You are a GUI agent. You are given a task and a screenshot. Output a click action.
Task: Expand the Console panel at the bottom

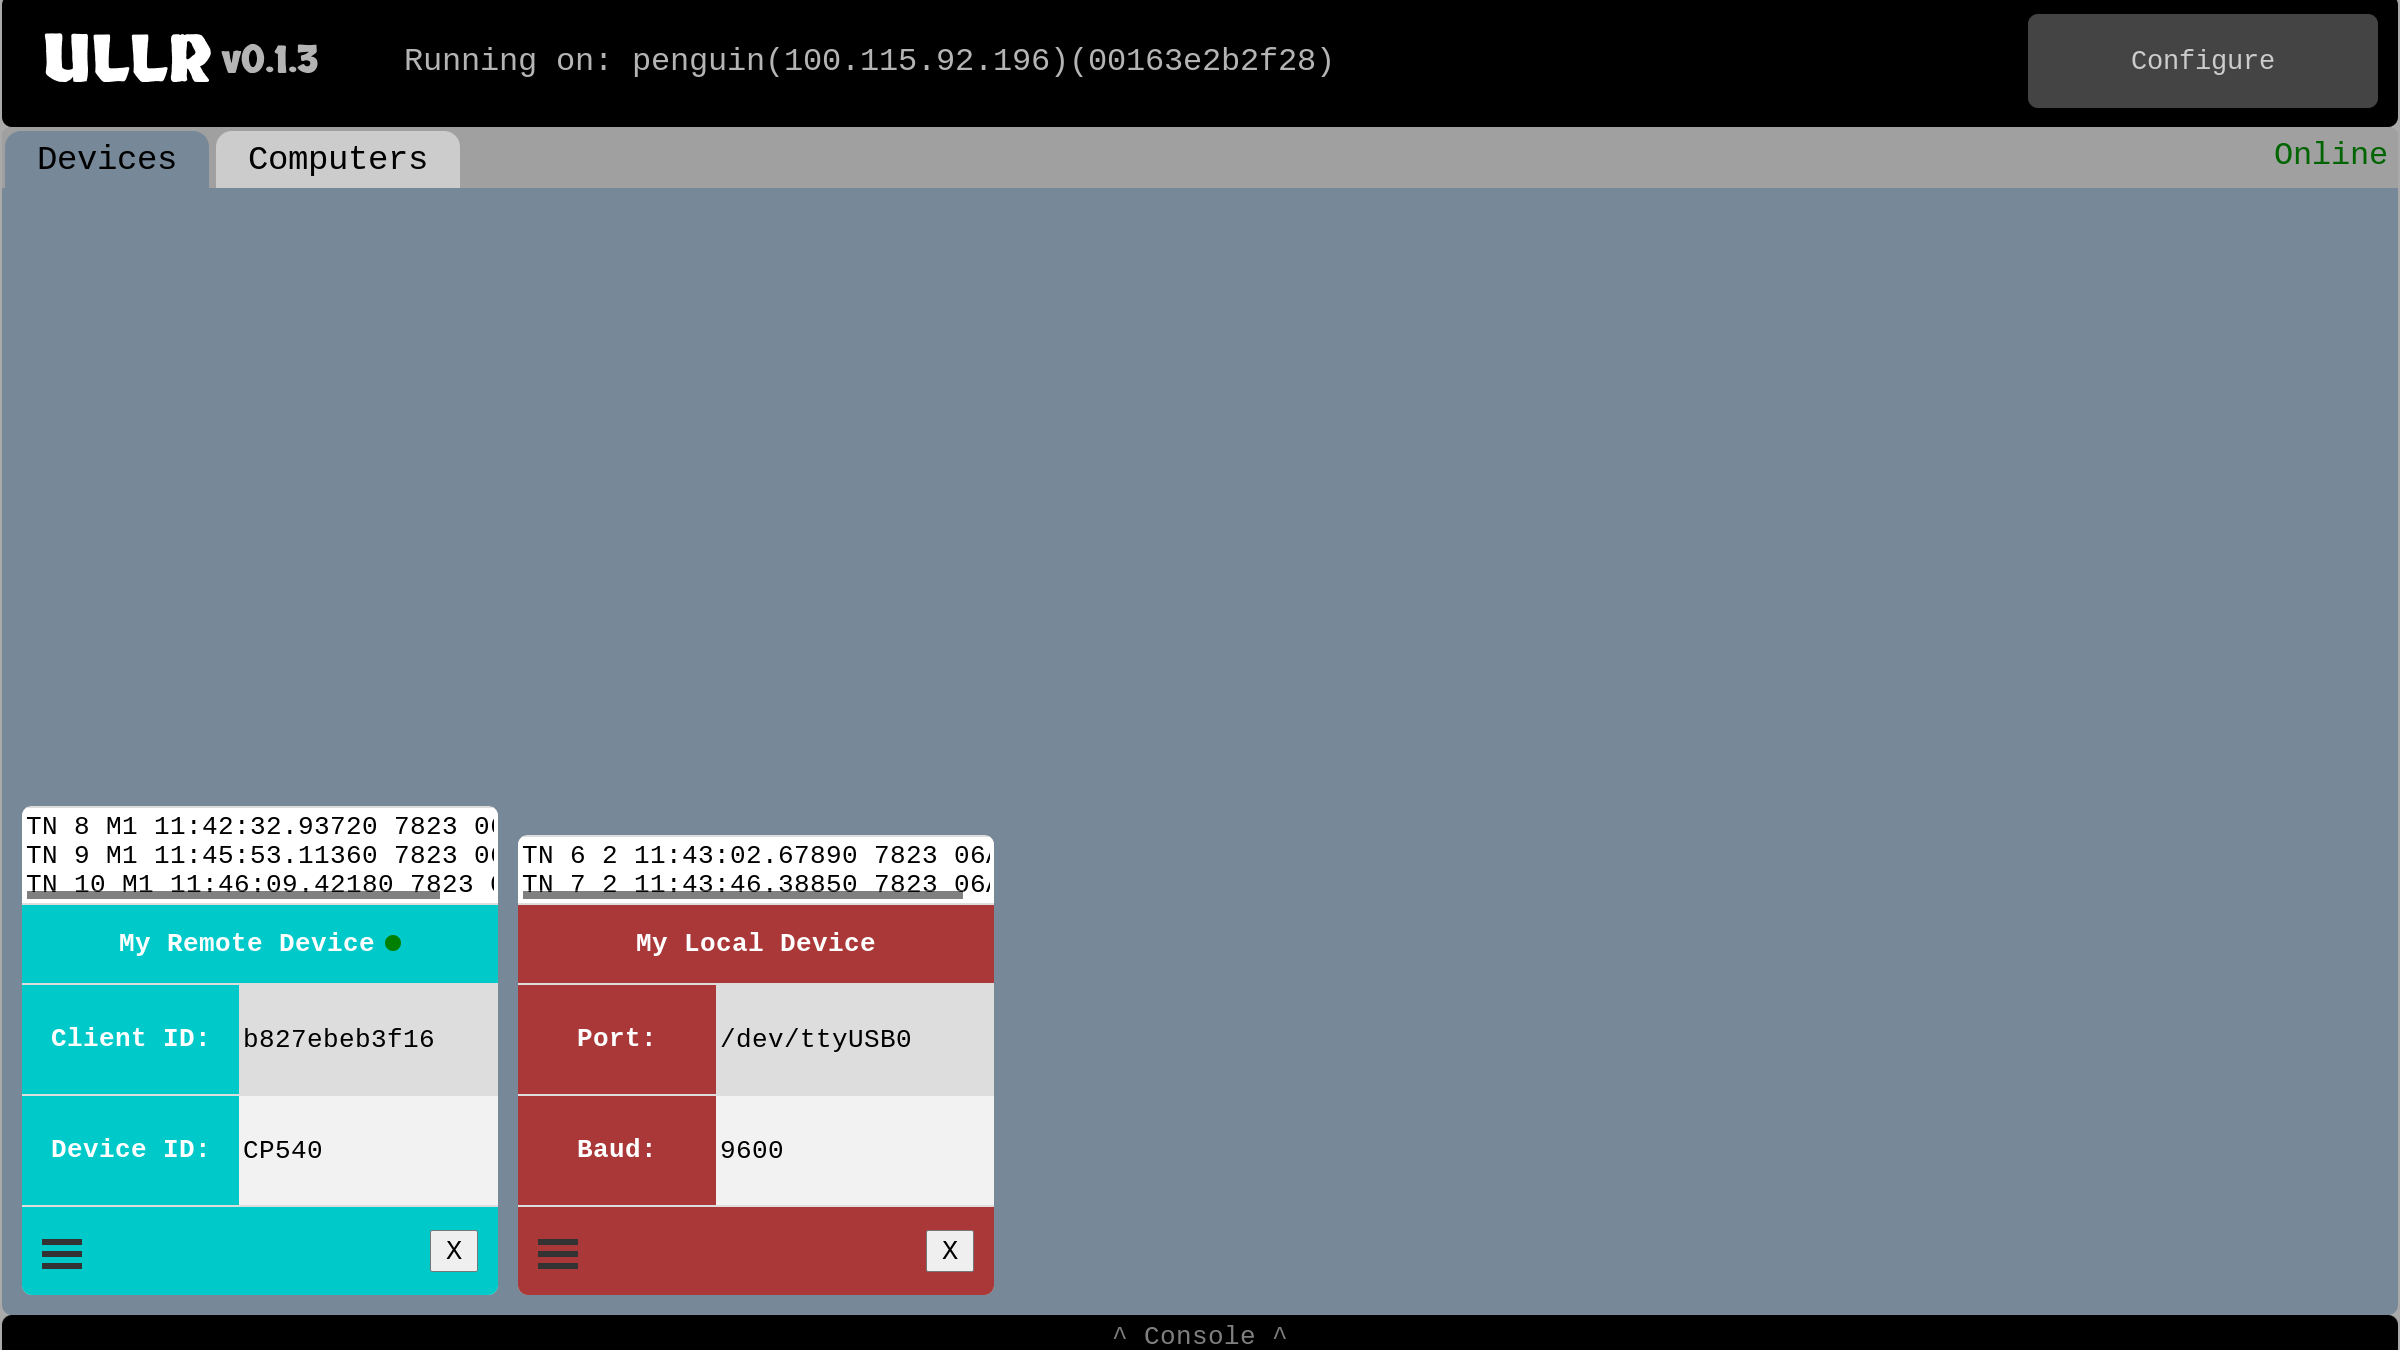pos(1200,1335)
